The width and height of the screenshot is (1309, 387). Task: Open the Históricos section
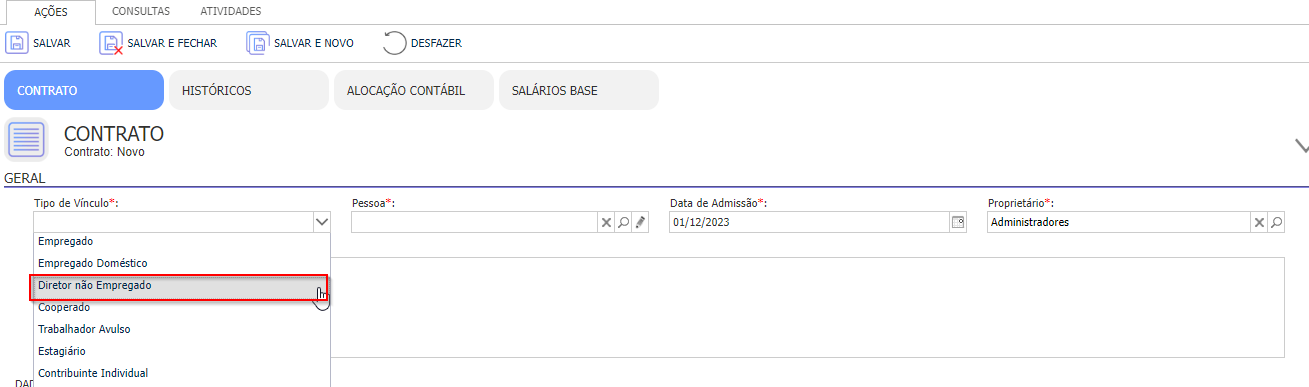tap(249, 90)
